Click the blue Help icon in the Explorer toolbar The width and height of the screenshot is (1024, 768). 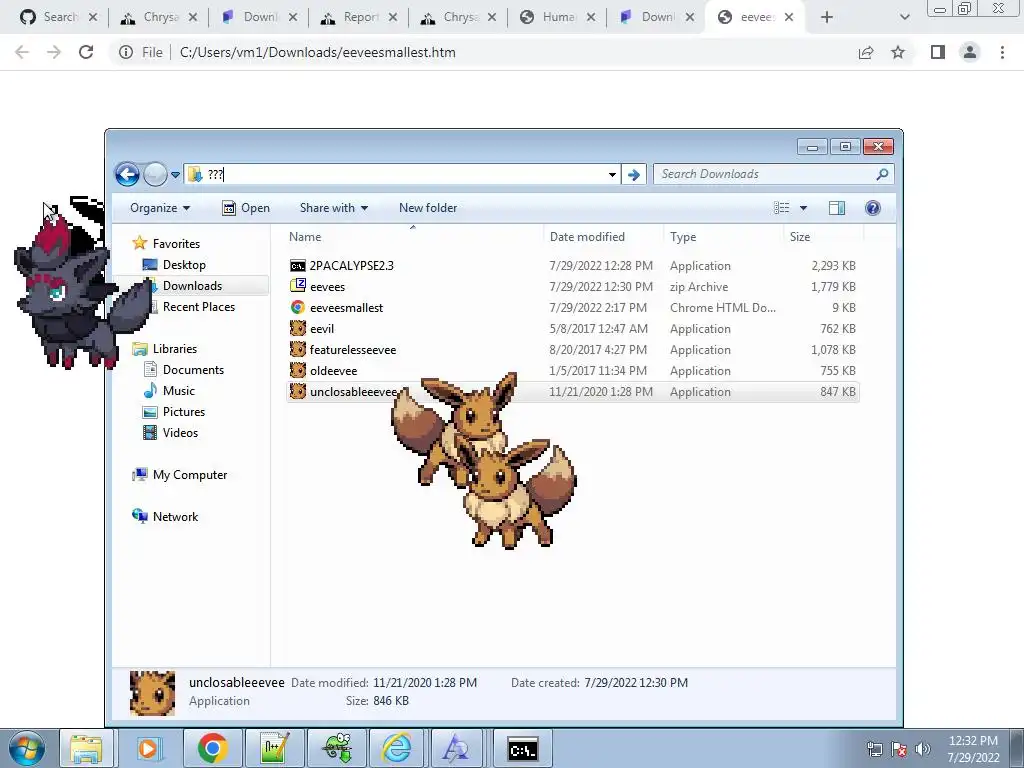(x=872, y=208)
